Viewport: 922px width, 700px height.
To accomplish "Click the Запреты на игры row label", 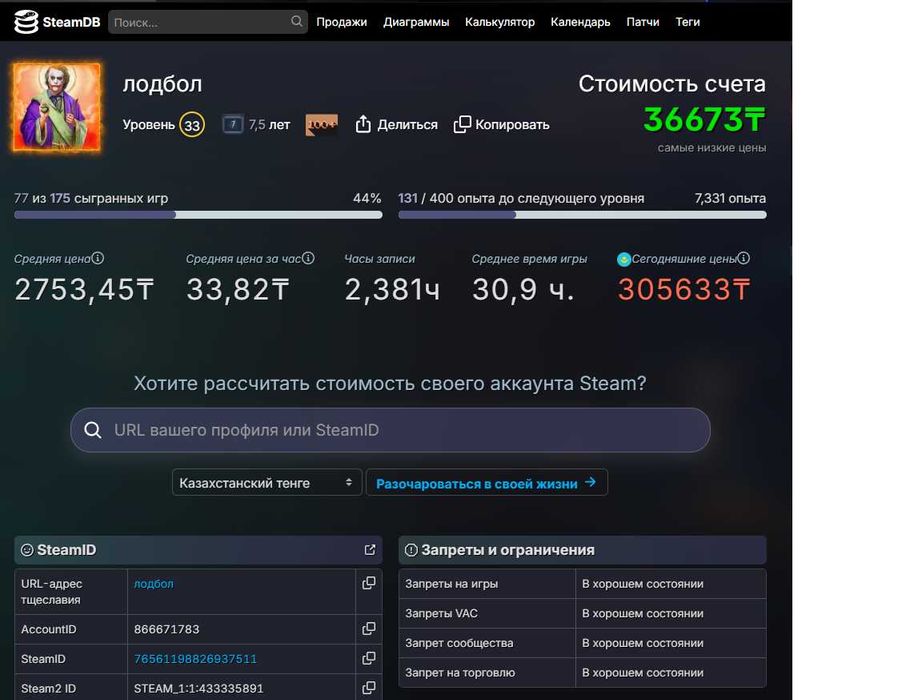I will click(x=451, y=584).
